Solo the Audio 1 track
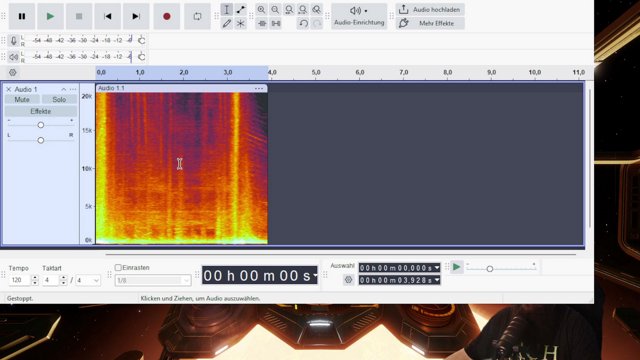Viewport: 640px width, 360px height. coord(59,100)
